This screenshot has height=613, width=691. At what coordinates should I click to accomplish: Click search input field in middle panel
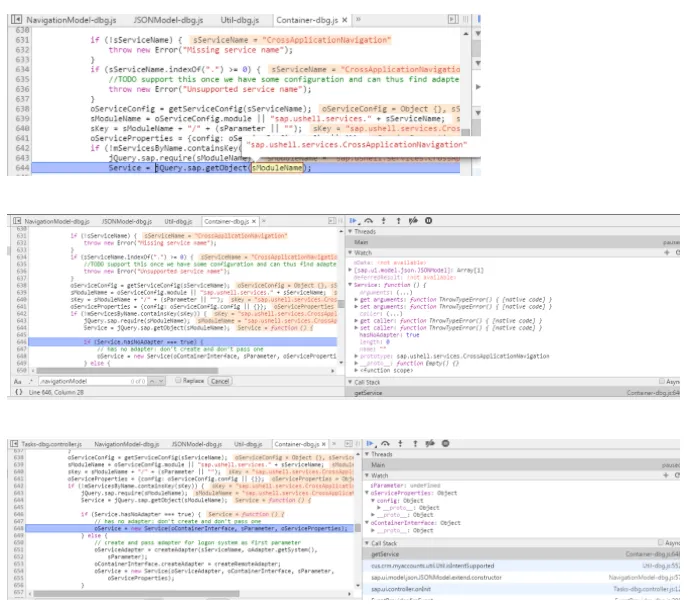click(93, 381)
